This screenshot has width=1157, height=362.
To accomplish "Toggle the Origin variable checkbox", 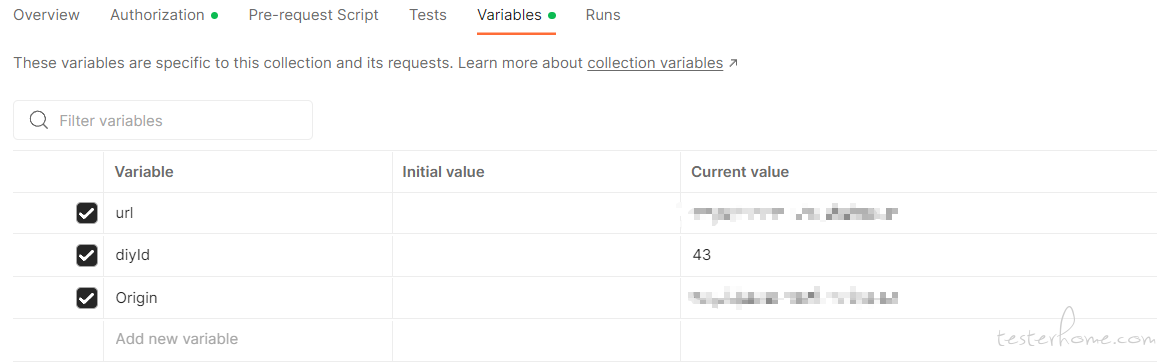I will pos(87,298).
